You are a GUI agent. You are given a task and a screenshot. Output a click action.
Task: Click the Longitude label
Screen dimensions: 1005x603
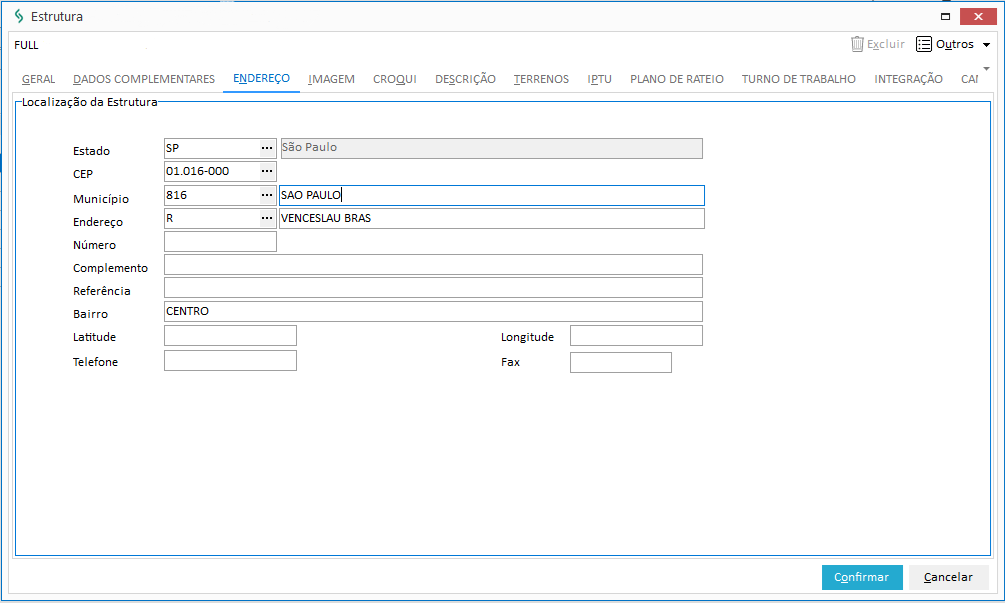pos(527,337)
